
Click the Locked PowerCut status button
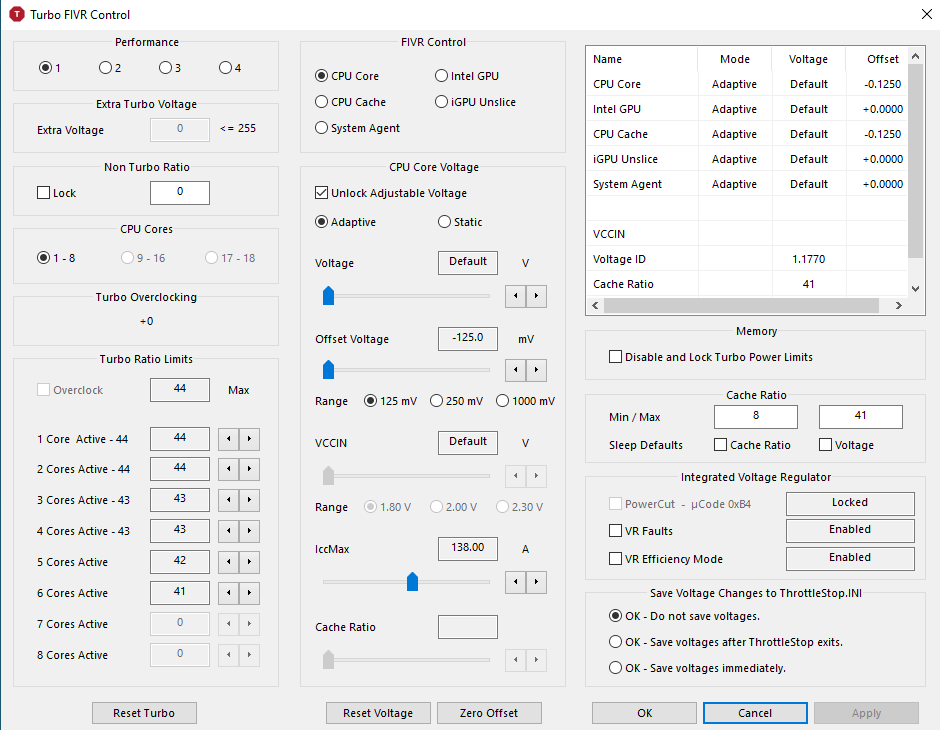click(x=850, y=503)
